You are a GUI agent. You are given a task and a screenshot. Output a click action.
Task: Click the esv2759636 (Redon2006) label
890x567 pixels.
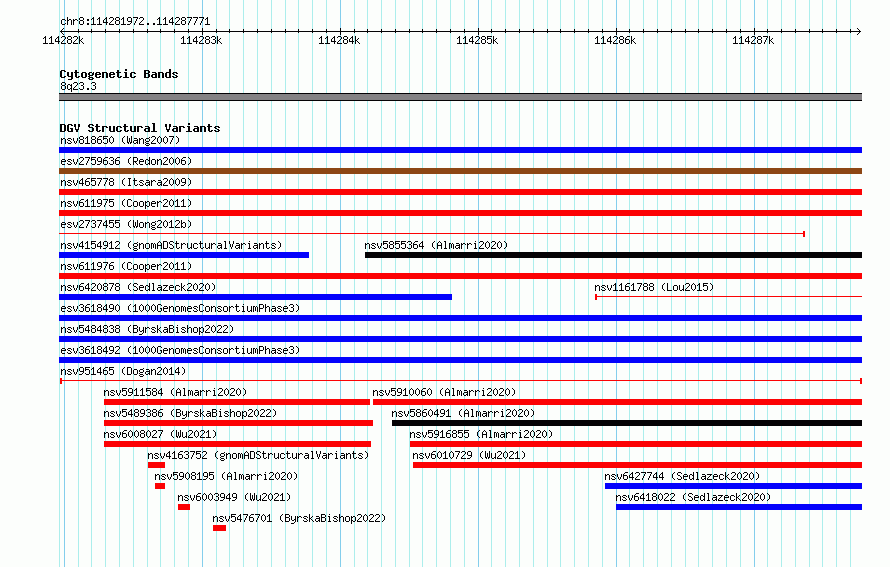(x=126, y=161)
